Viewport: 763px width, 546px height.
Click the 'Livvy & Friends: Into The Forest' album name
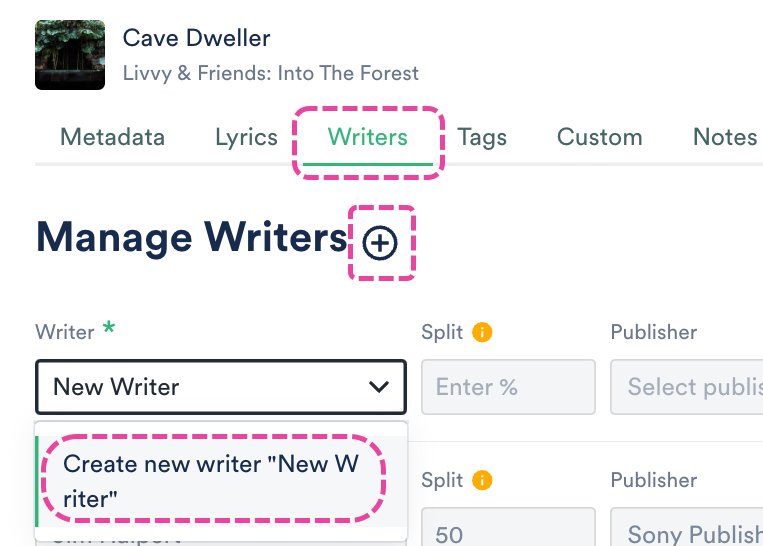click(x=270, y=73)
